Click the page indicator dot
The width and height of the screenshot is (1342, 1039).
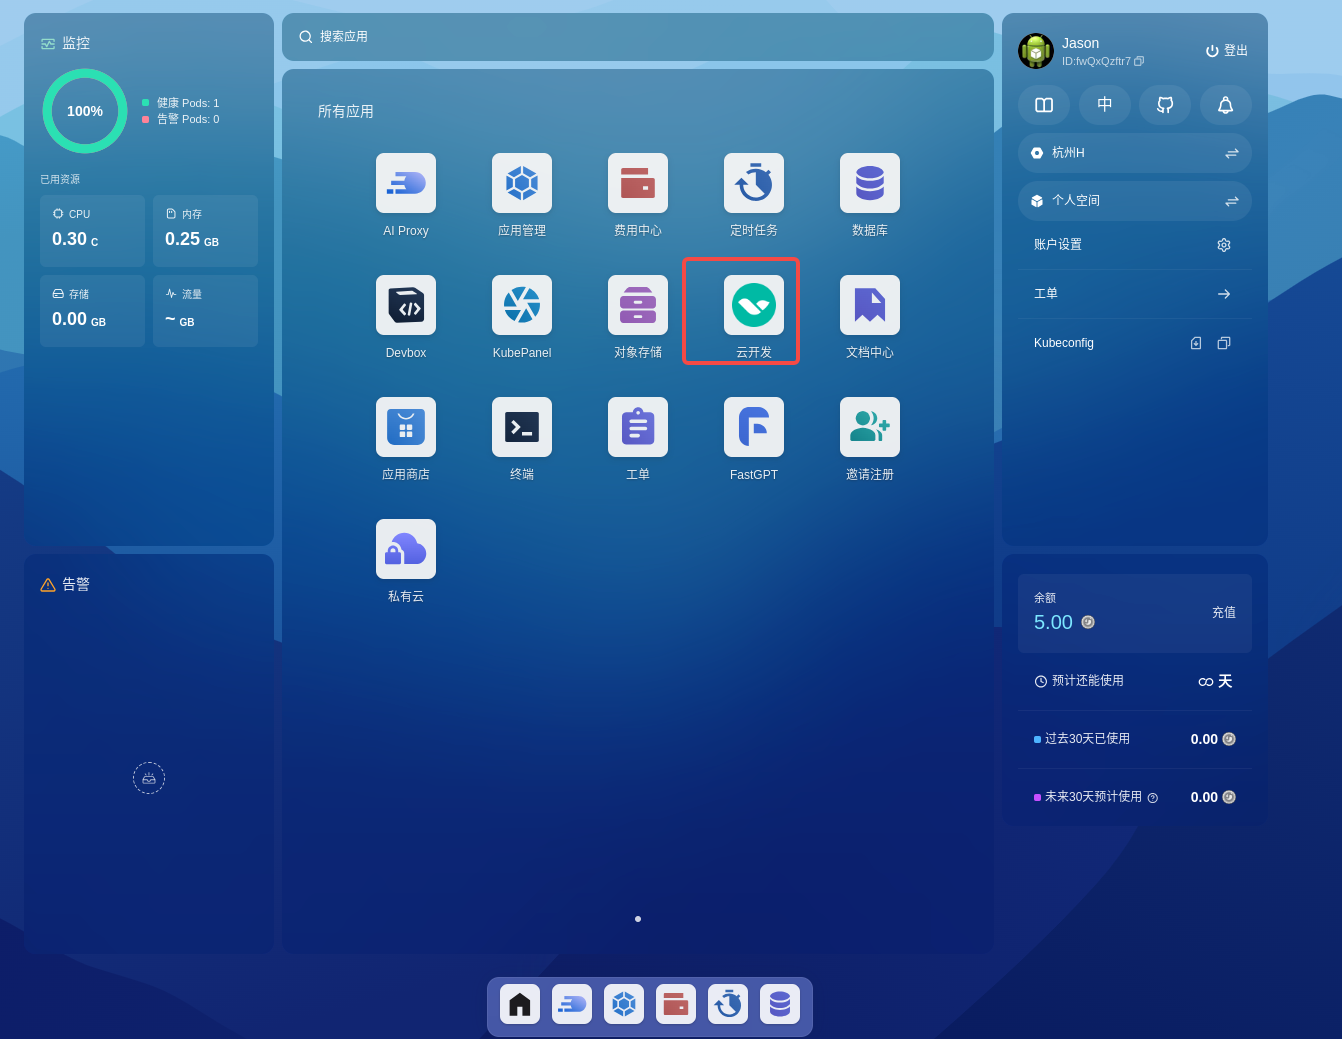point(638,919)
